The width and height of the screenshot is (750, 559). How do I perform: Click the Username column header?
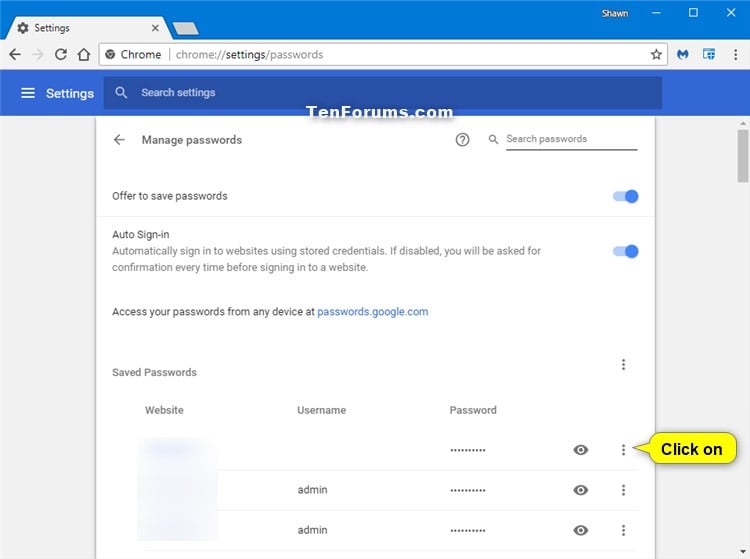[x=321, y=410]
